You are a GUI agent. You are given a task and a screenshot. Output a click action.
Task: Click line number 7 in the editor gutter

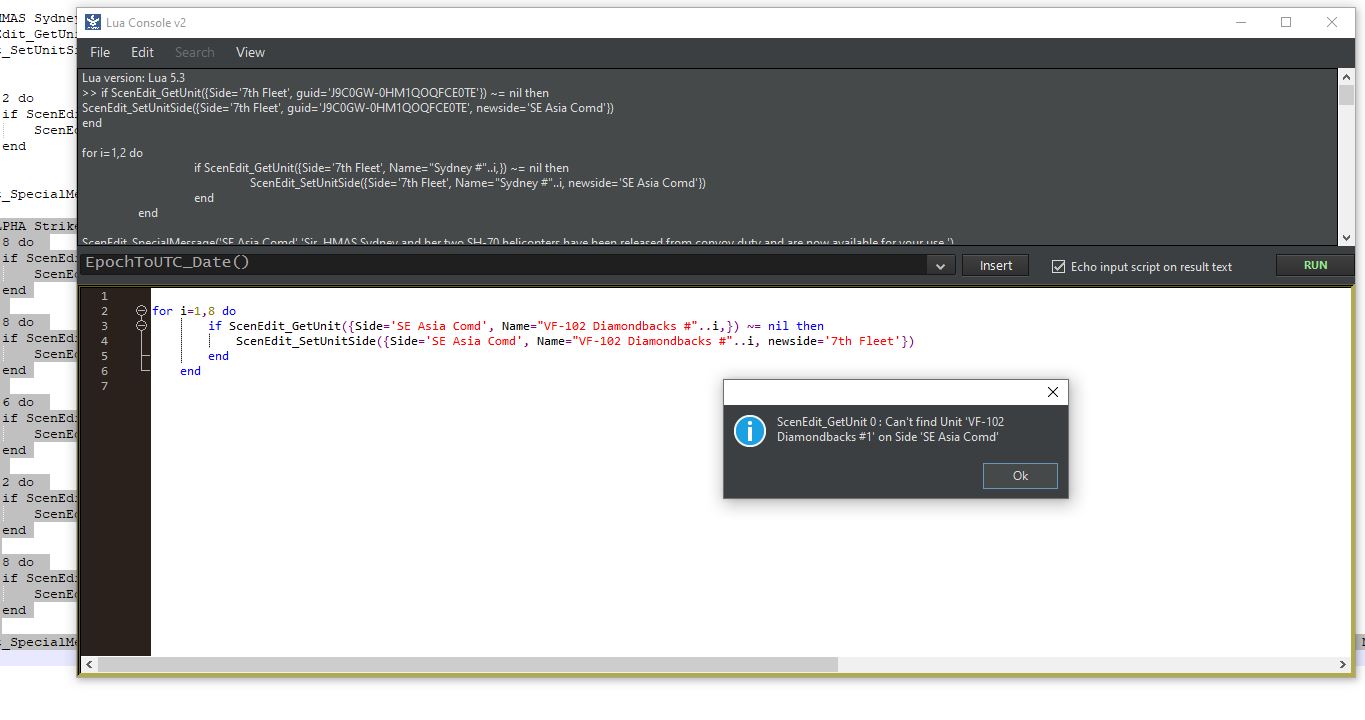(104, 386)
